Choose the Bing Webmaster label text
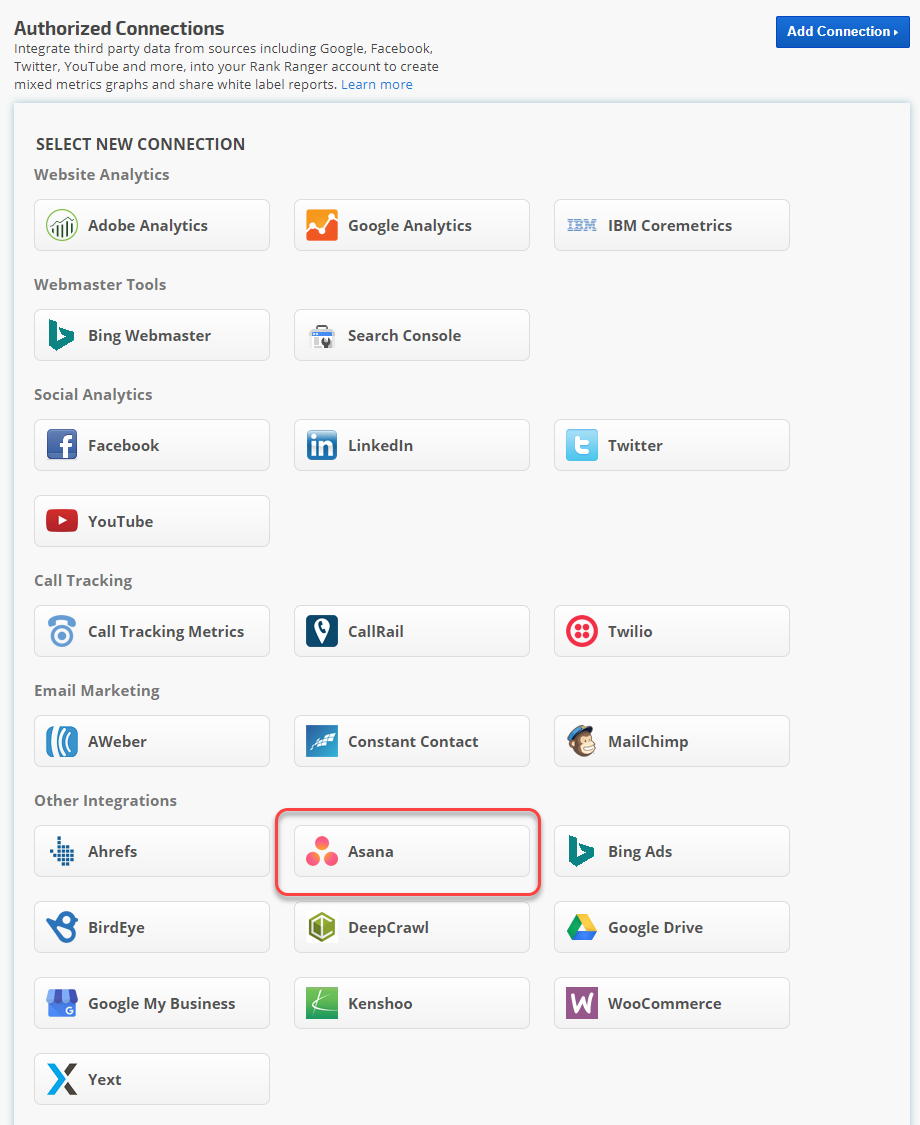920x1125 pixels. [x=149, y=336]
